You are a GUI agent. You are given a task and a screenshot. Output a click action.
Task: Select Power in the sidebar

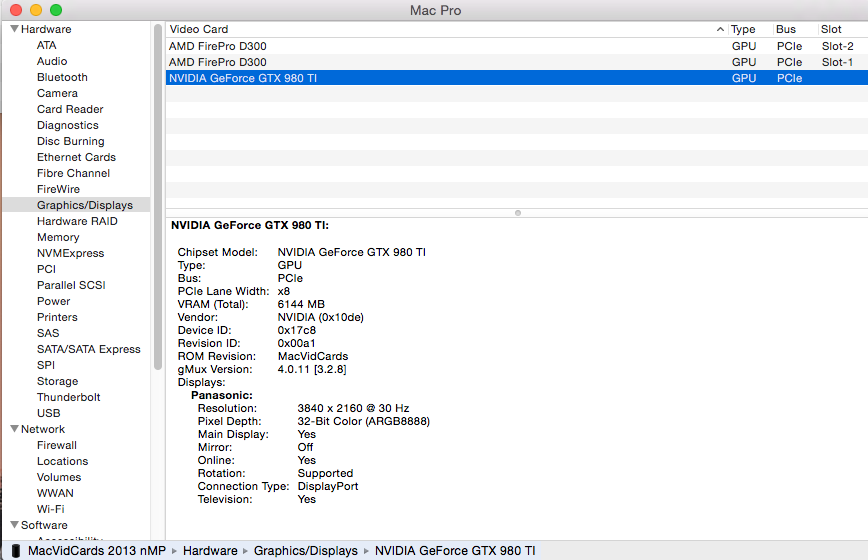click(x=53, y=302)
